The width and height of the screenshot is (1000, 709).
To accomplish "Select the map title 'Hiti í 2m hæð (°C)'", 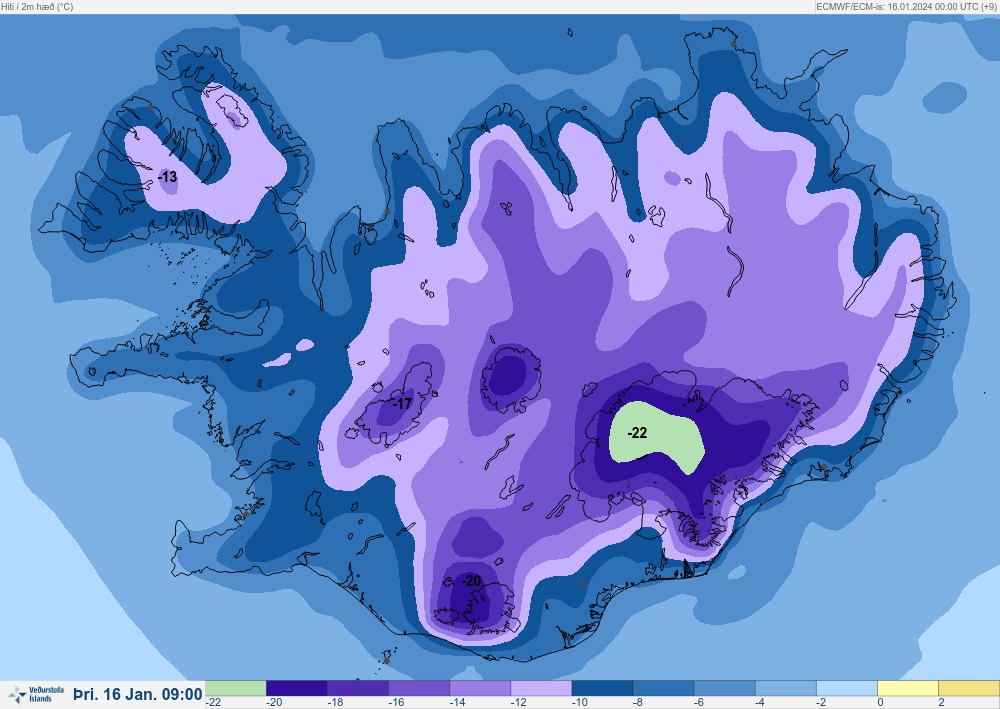I will (x=37, y=6).
